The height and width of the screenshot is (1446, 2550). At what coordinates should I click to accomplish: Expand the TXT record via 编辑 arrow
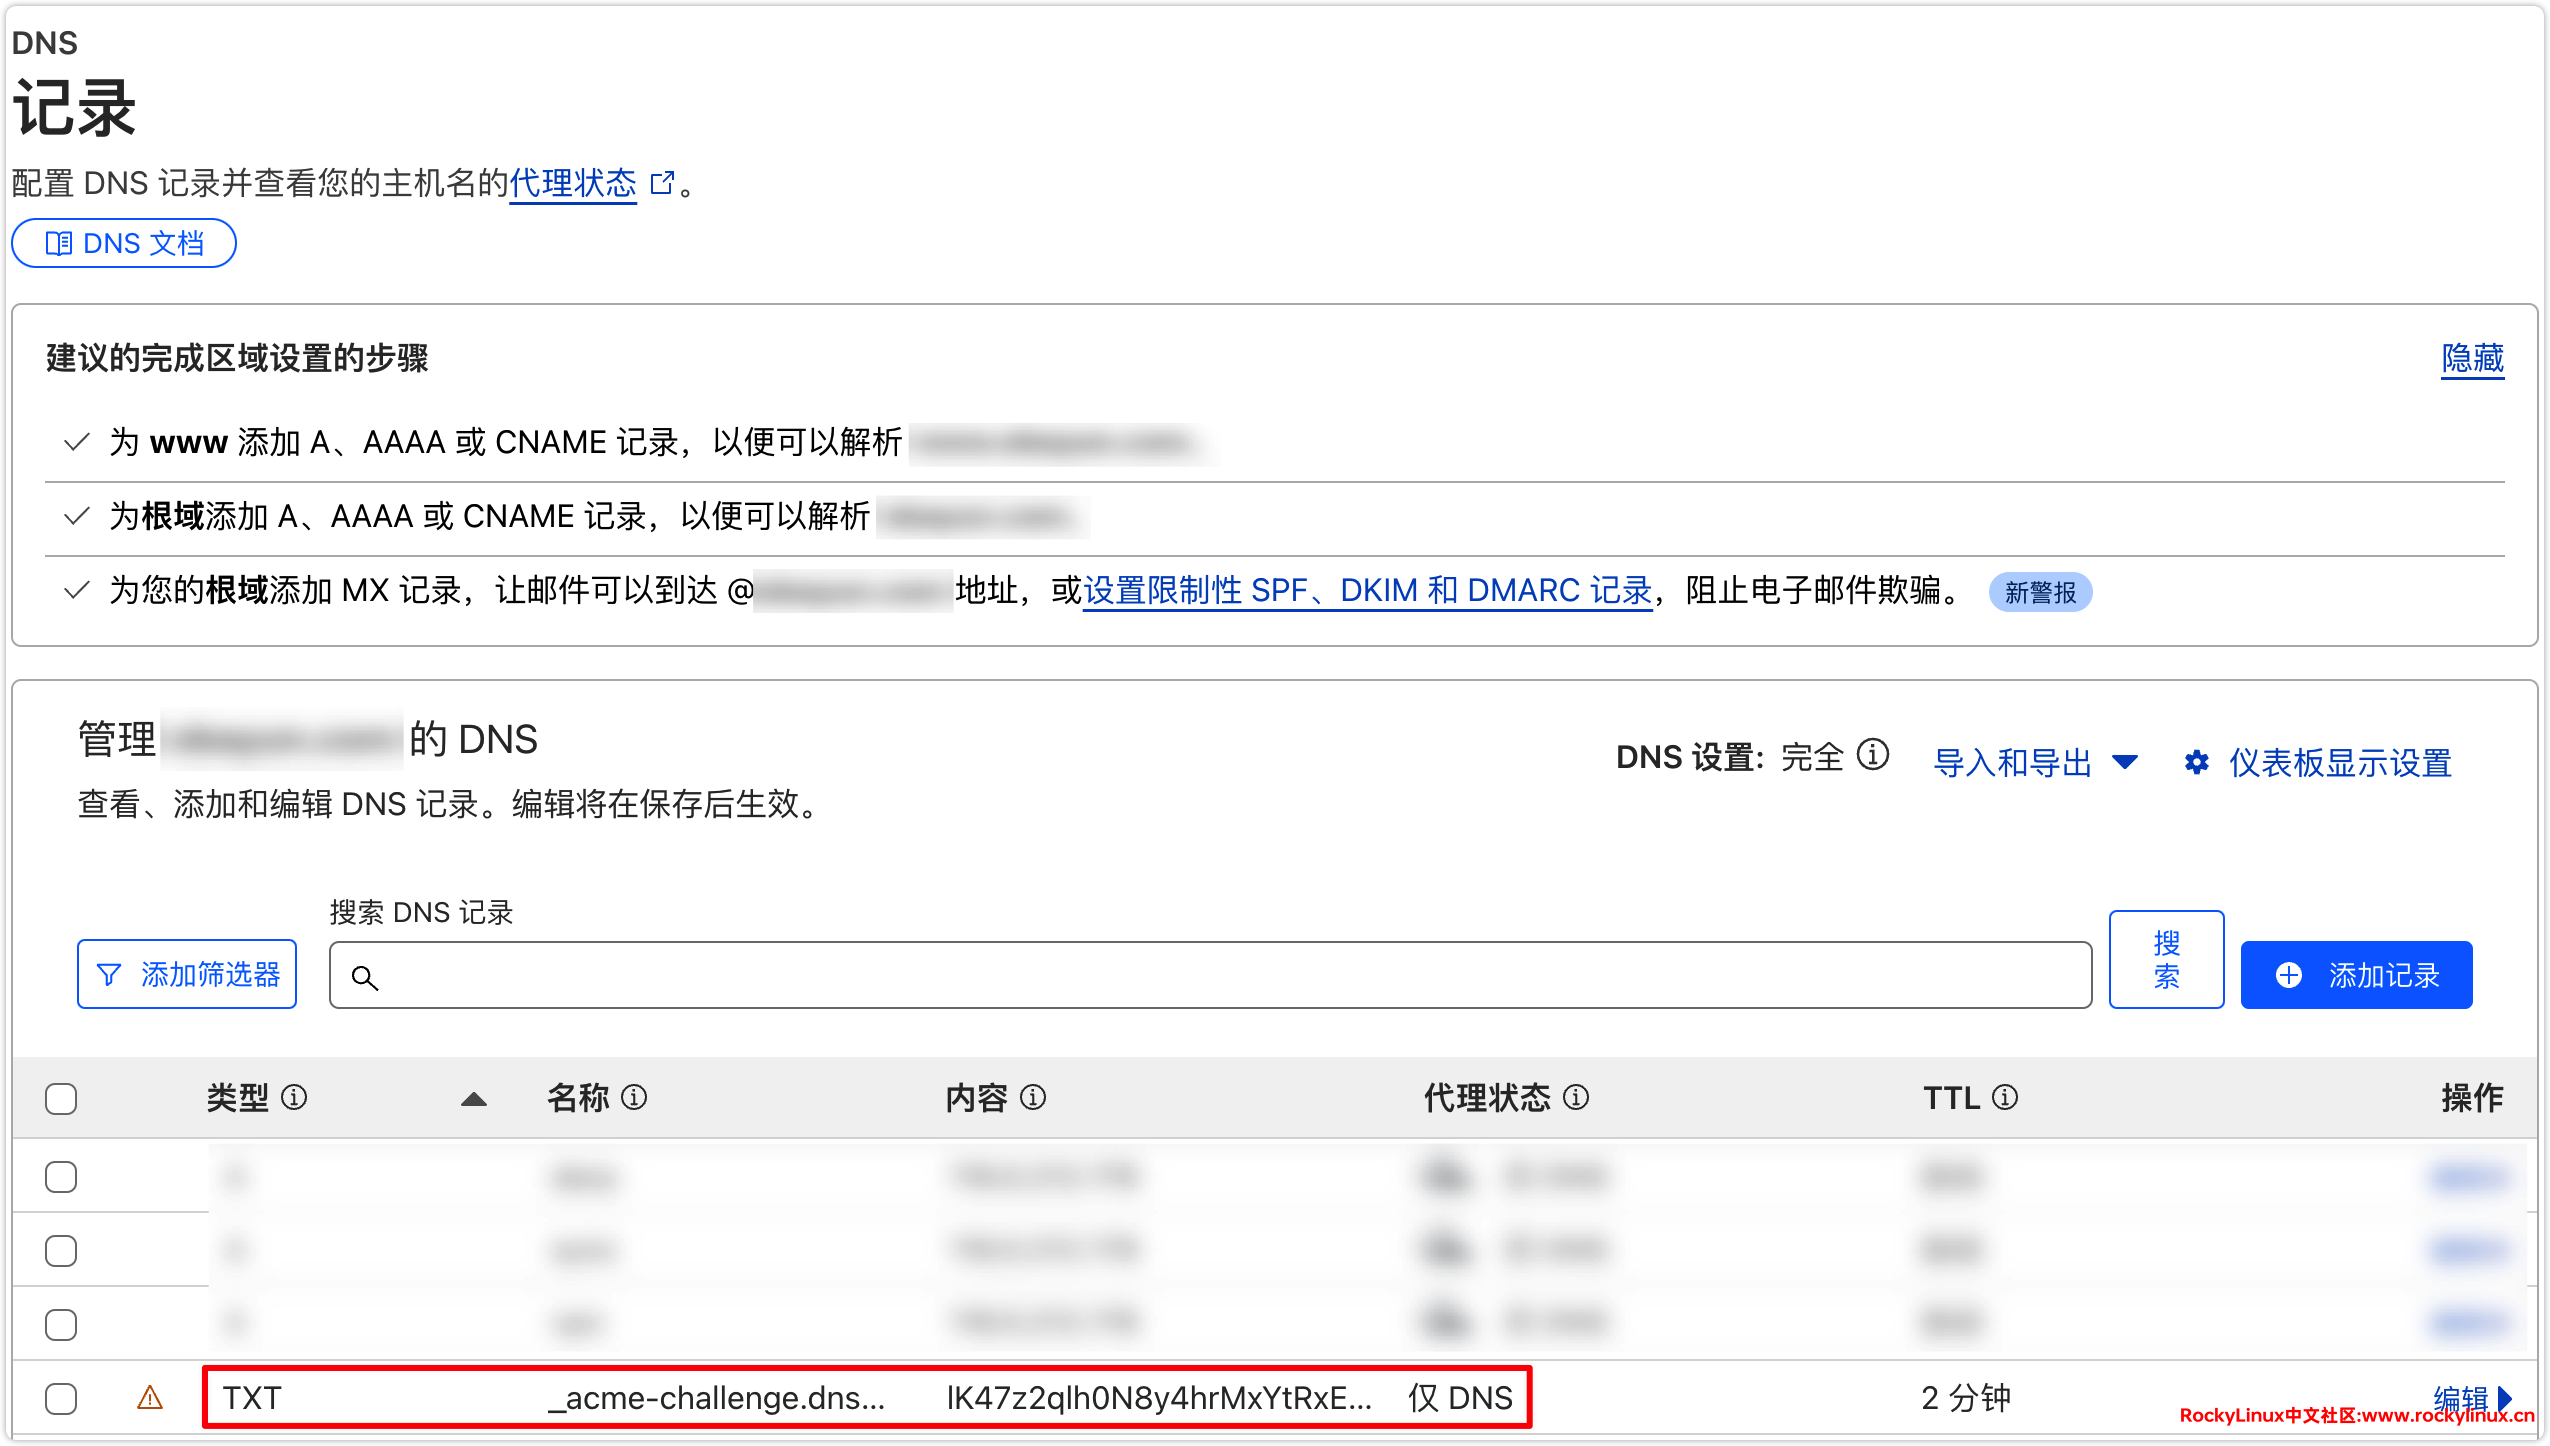pyautogui.click(x=2504, y=1397)
